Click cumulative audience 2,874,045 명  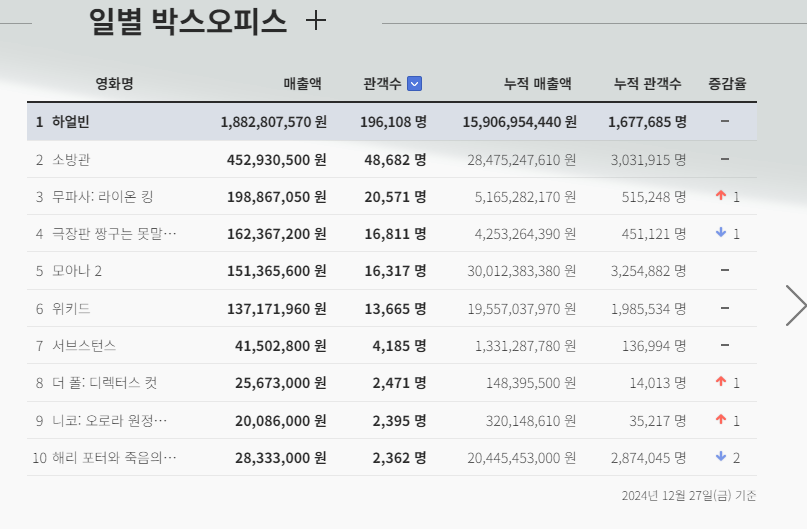click(x=648, y=458)
